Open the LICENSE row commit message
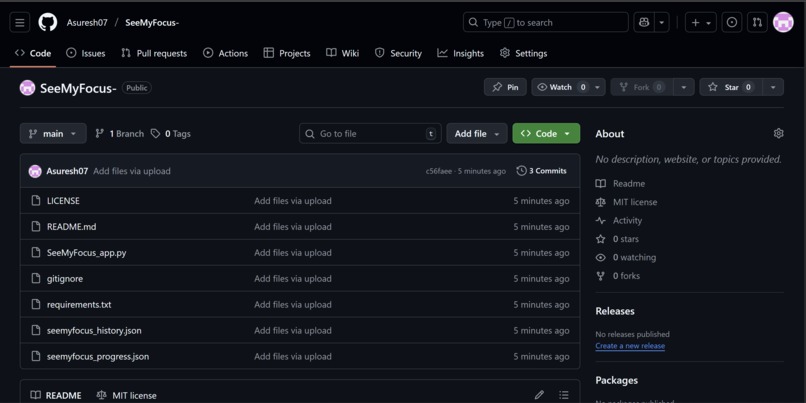 [x=292, y=201]
